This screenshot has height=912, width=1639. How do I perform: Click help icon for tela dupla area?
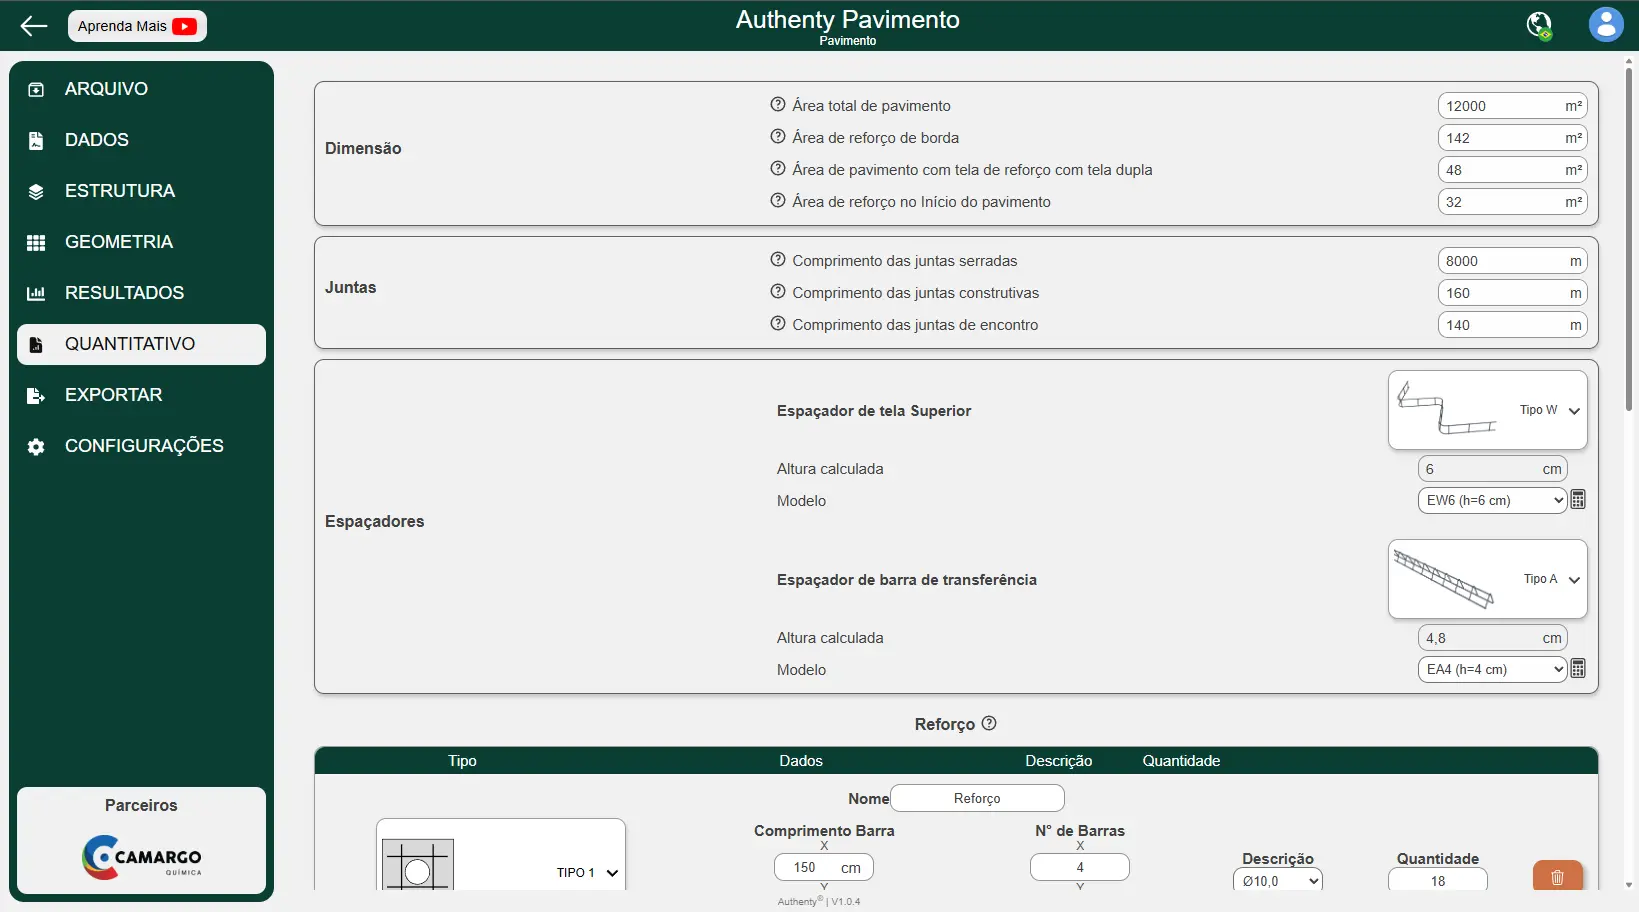pos(778,169)
